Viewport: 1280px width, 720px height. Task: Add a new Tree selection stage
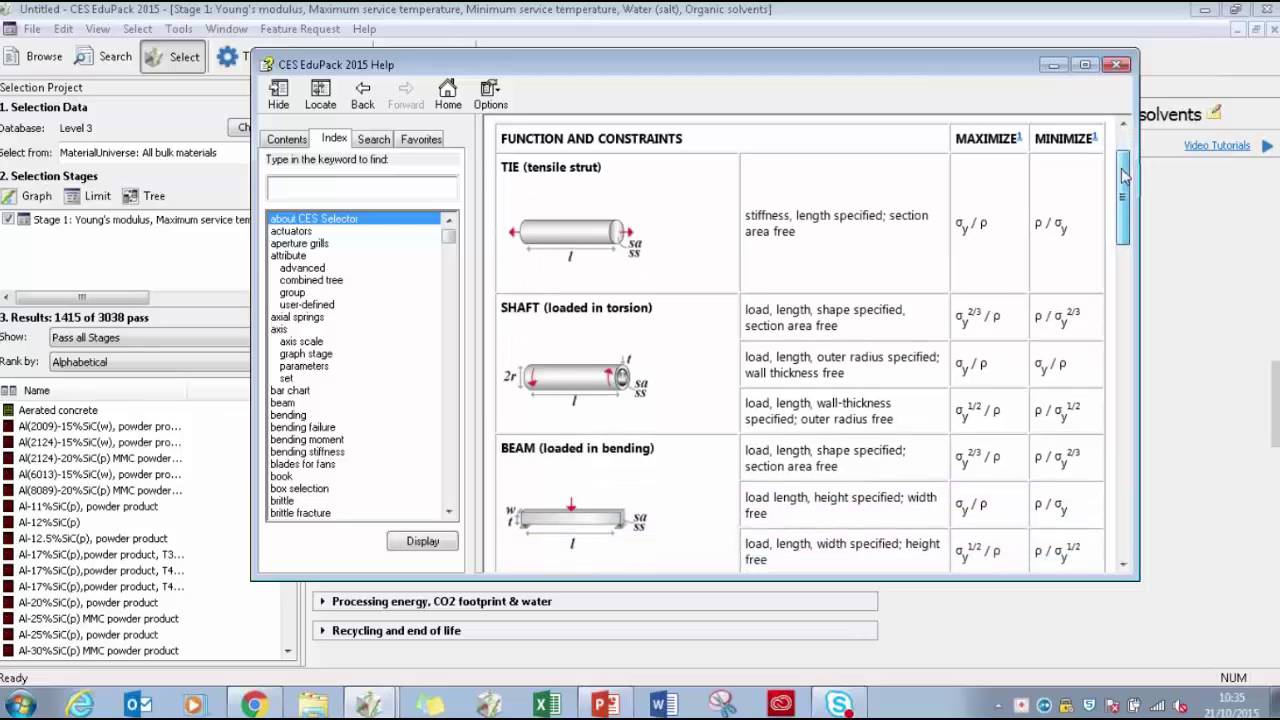point(144,196)
